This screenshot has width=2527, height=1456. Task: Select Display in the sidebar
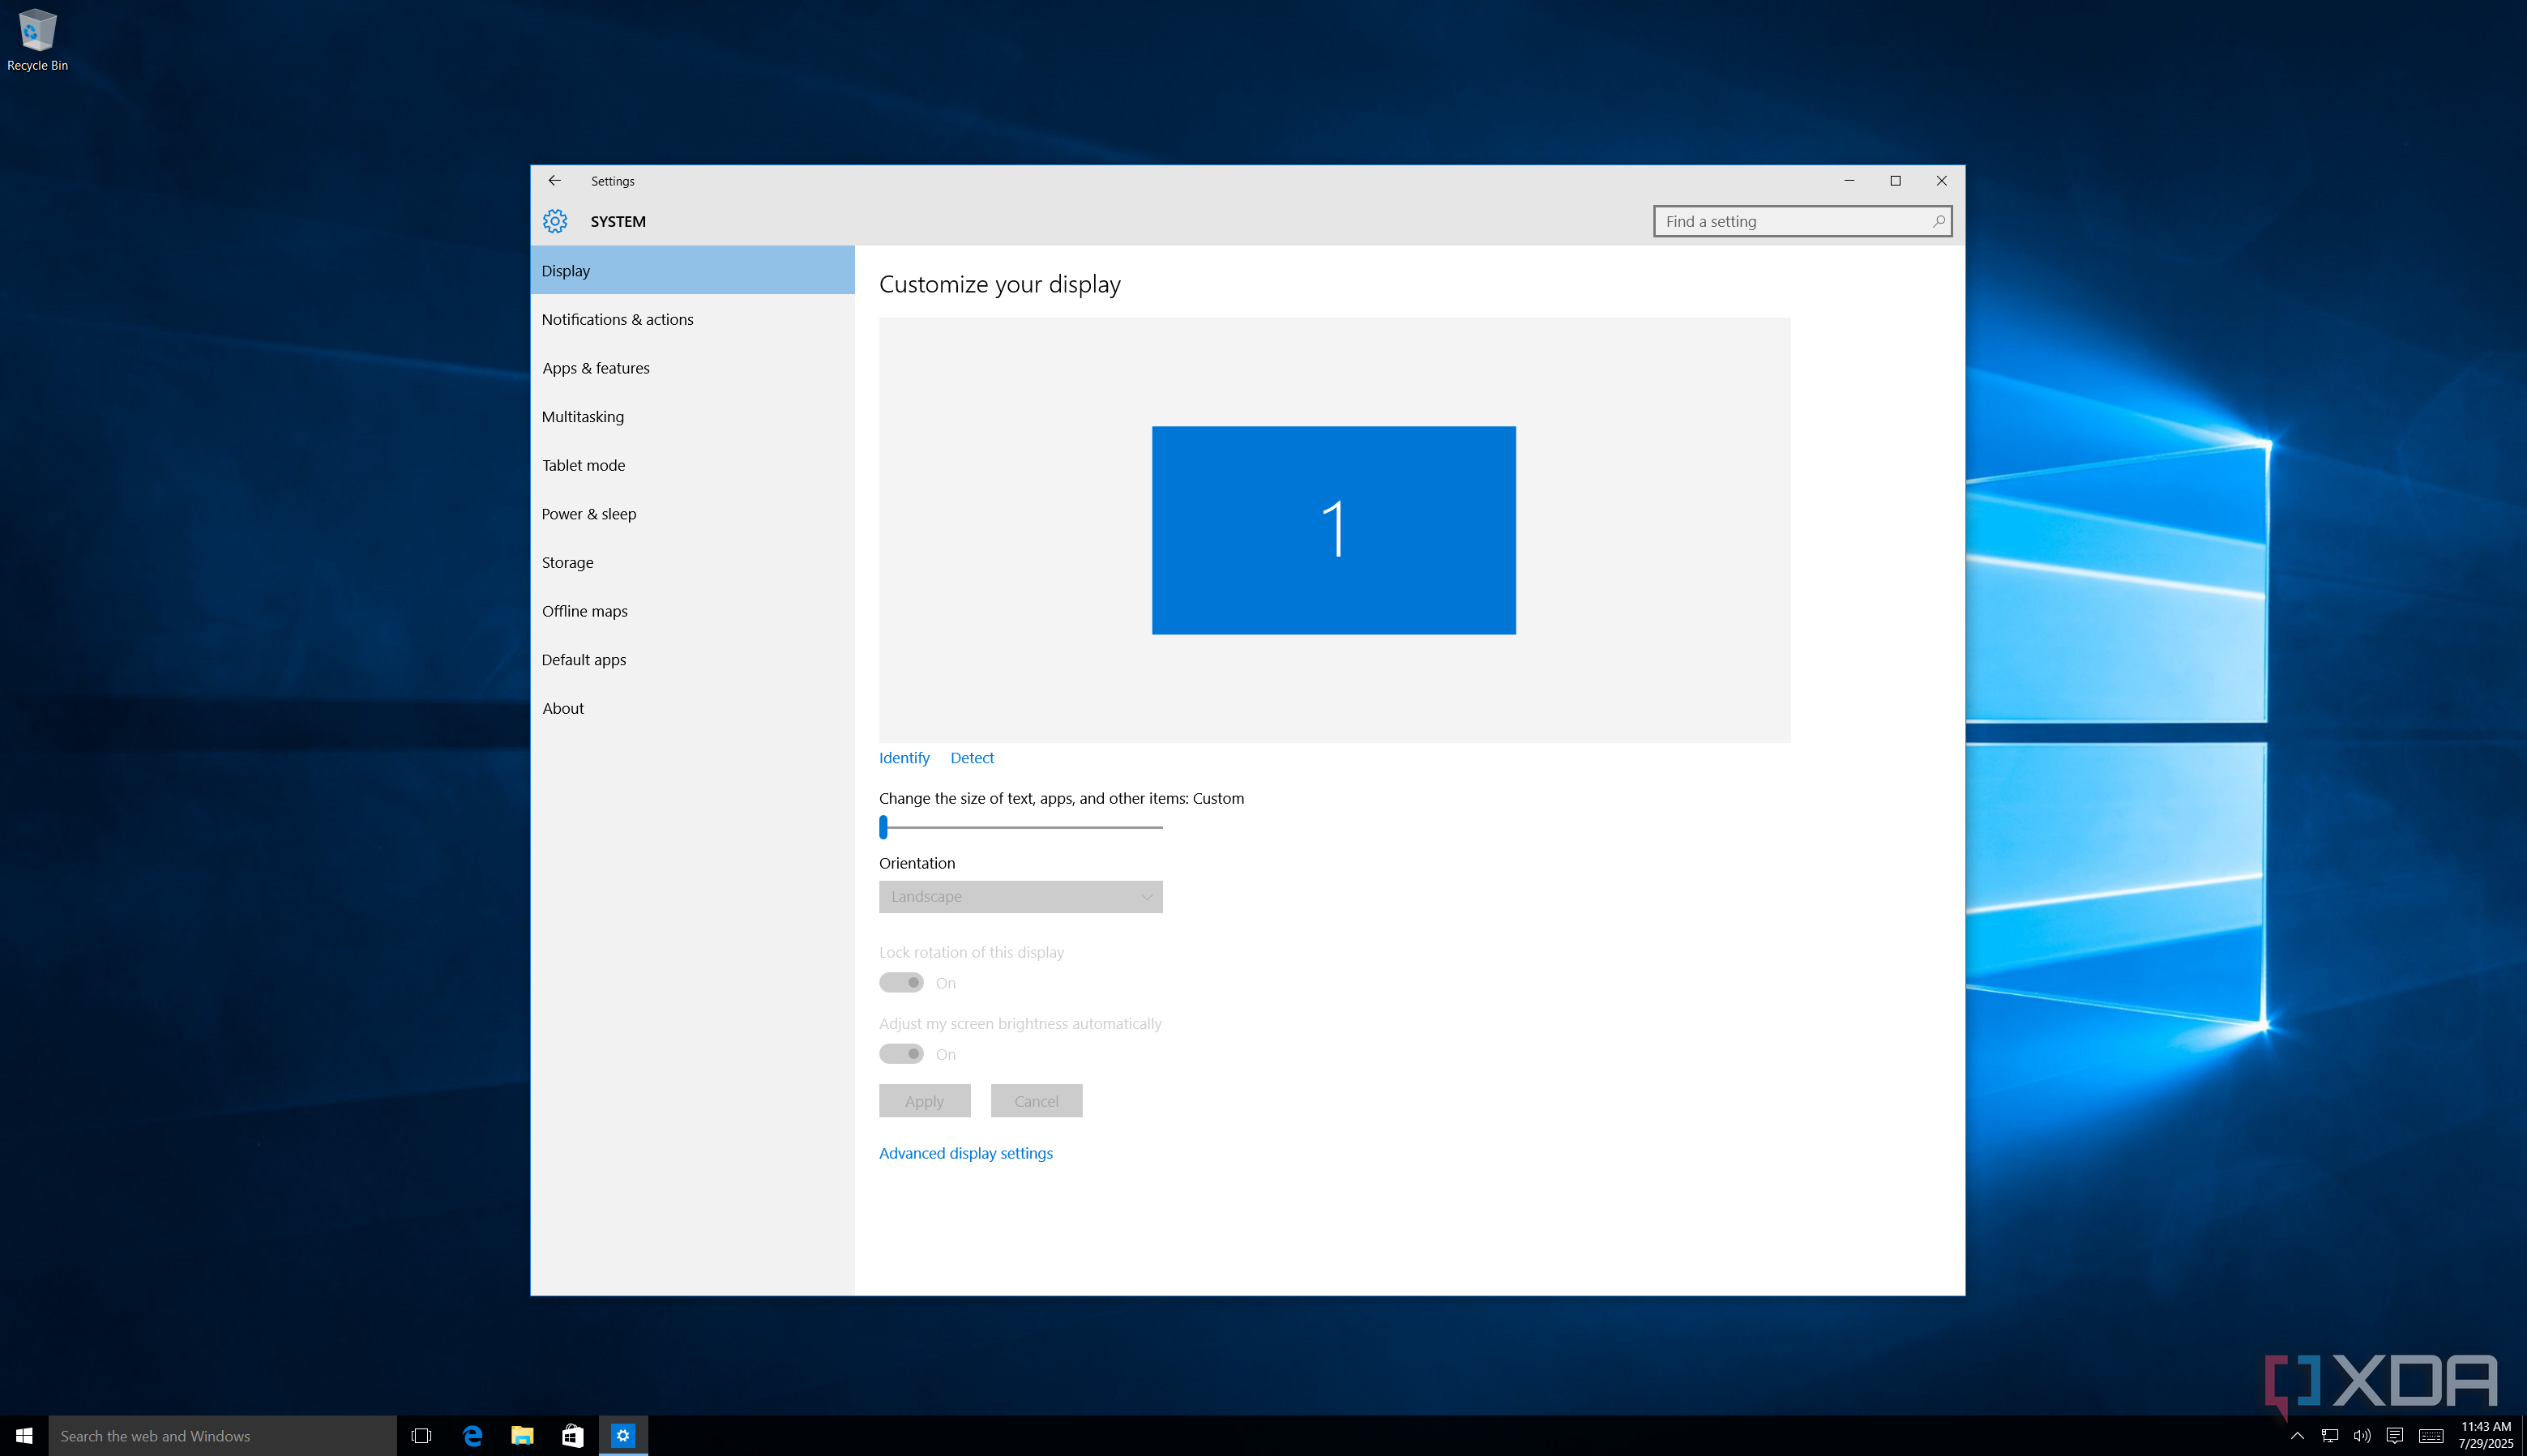(692, 271)
